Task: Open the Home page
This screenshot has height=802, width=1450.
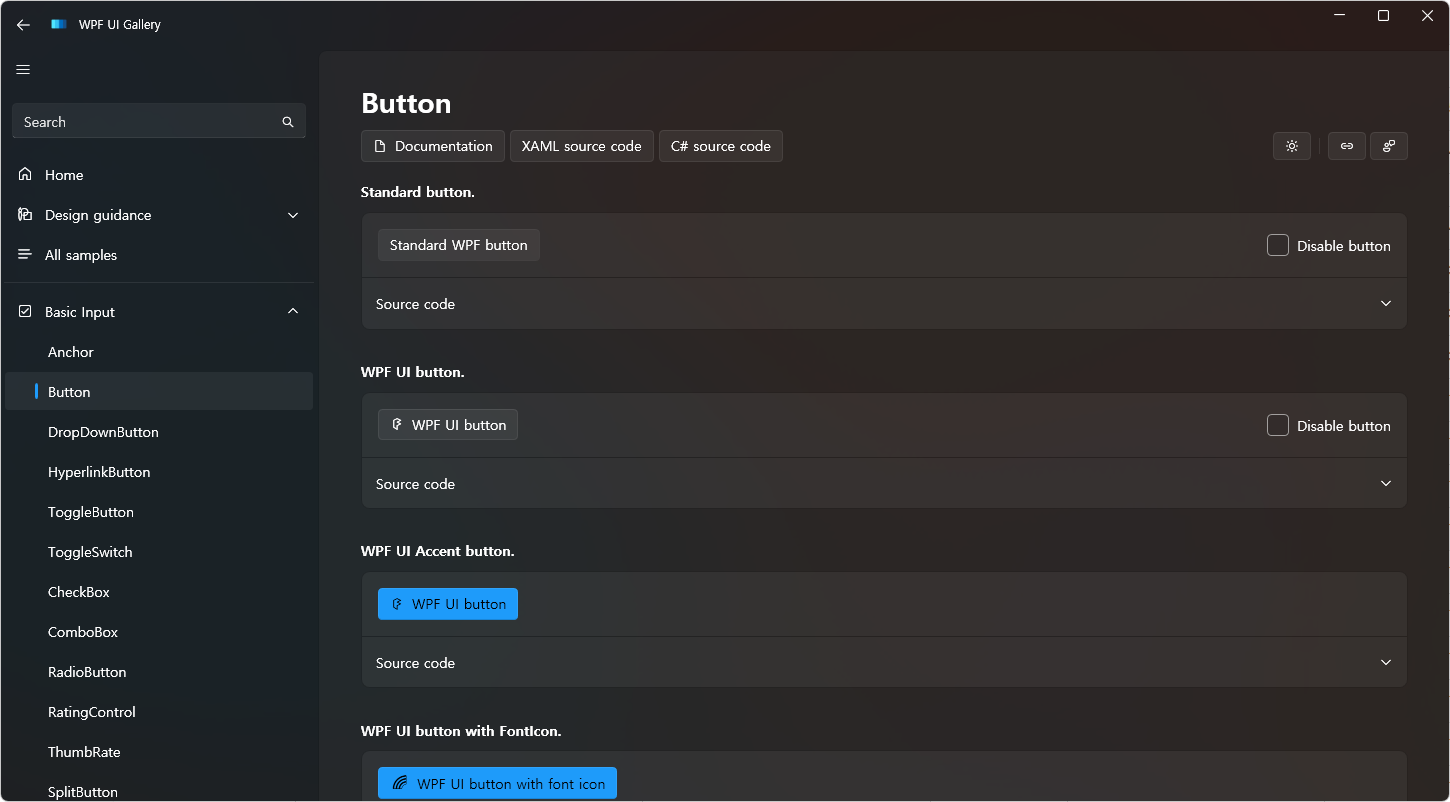Action: [159, 175]
